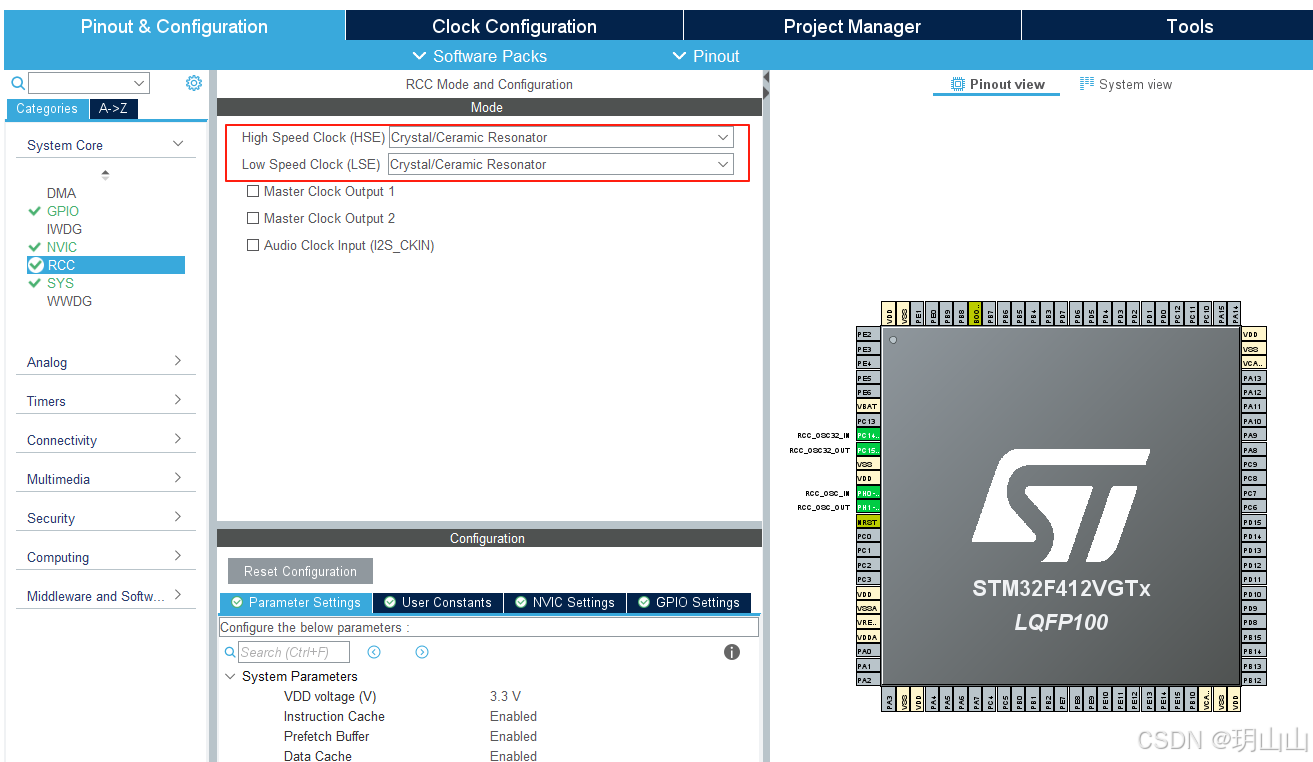Switch to the Clock Configuration tab
Image resolution: width=1313 pixels, height=762 pixels.
click(513, 26)
